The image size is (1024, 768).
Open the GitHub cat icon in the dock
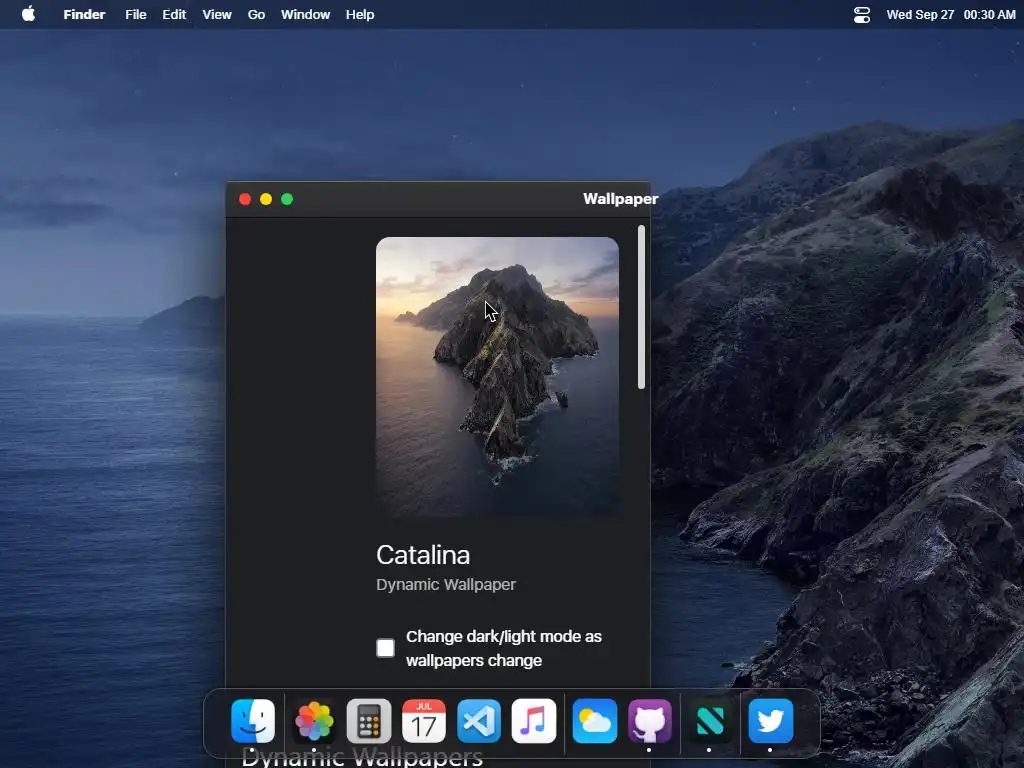pos(650,721)
